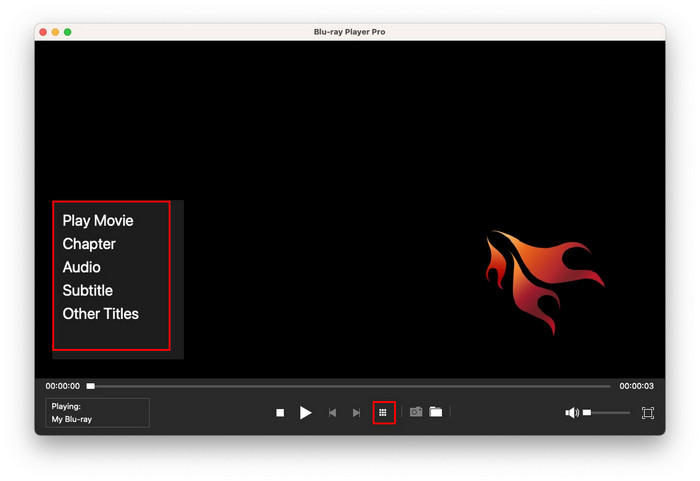Mute audio via the speaker icon

(571, 413)
